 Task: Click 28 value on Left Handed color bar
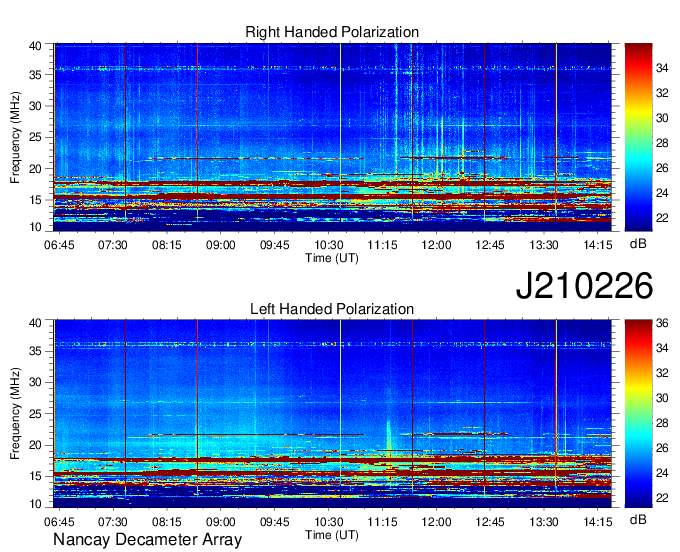(662, 423)
